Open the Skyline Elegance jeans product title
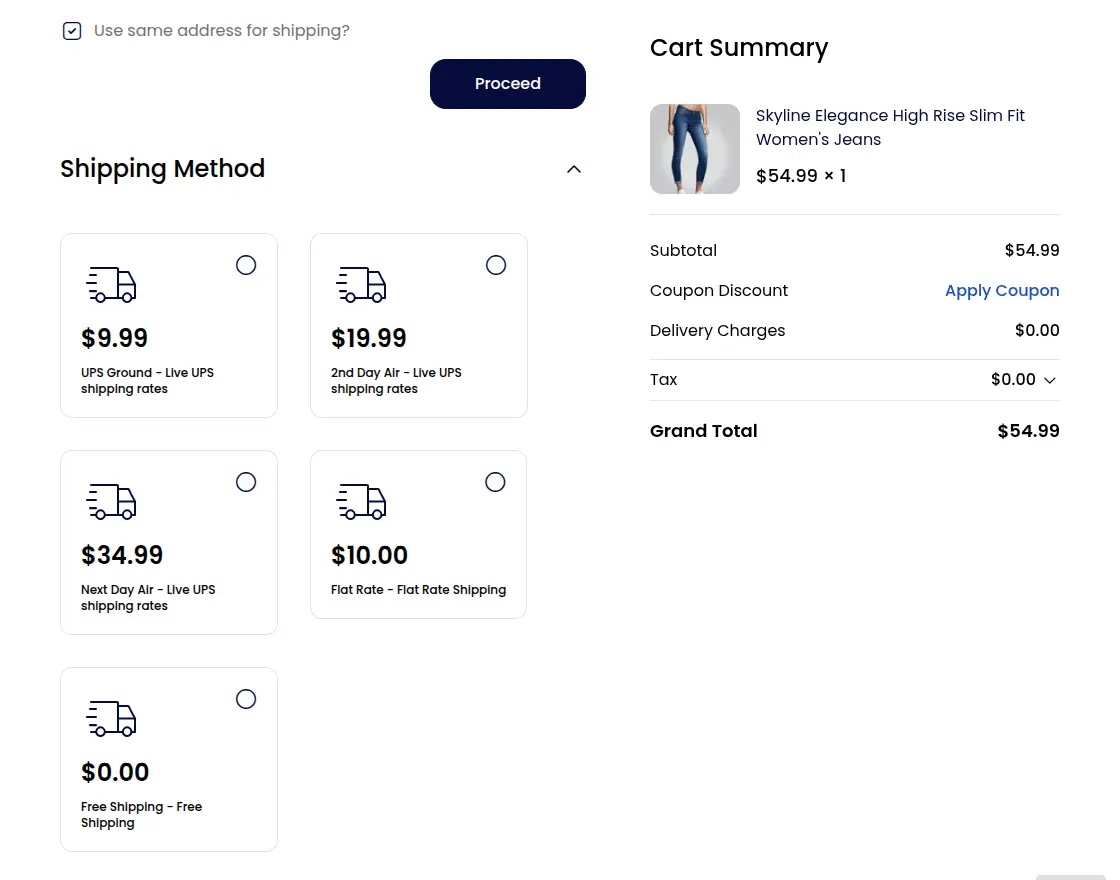1120x880 pixels. pyautogui.click(x=890, y=127)
